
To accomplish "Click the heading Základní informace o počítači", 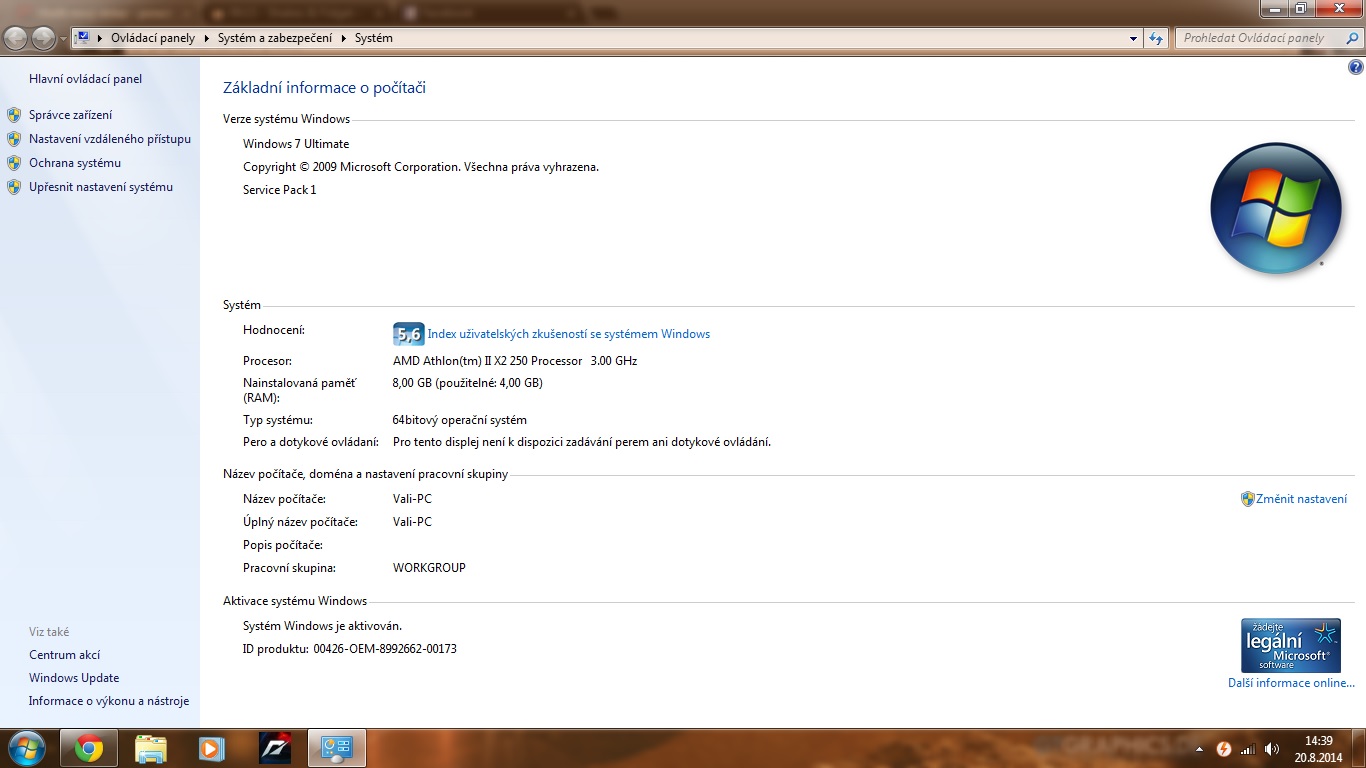I will [x=325, y=88].
